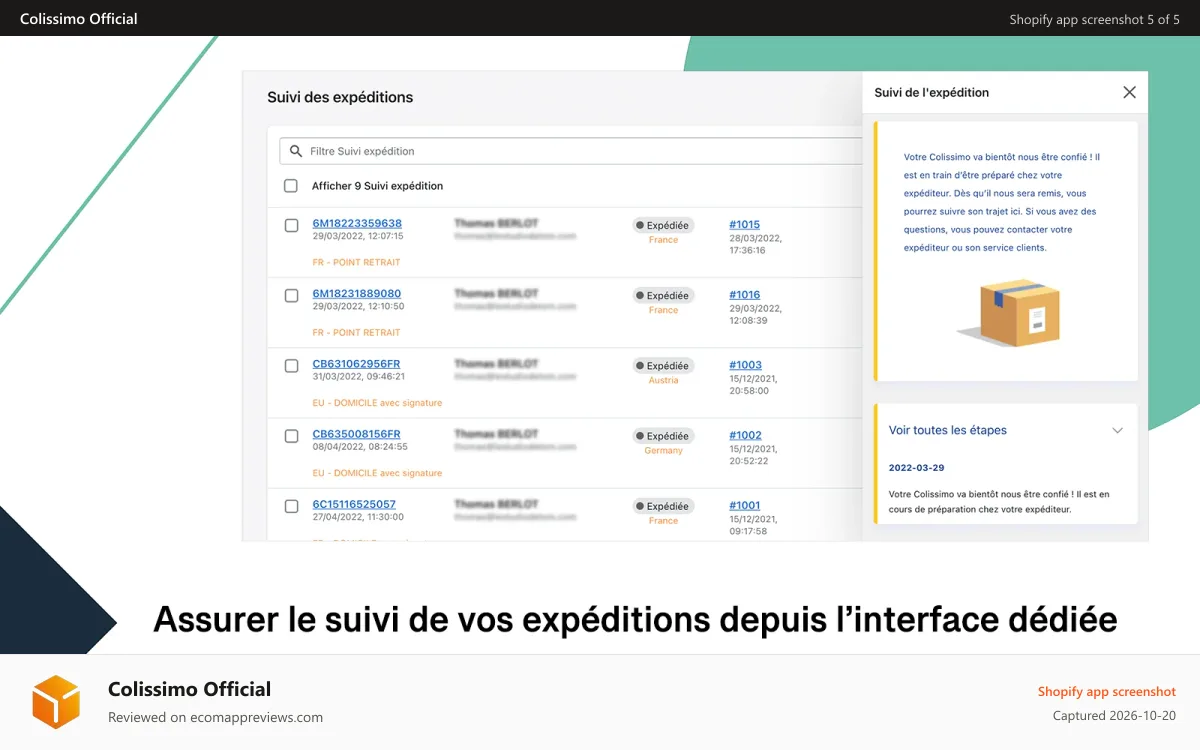Click Expédiée badge for order #1003
The width and height of the screenshot is (1200, 750).
click(663, 366)
